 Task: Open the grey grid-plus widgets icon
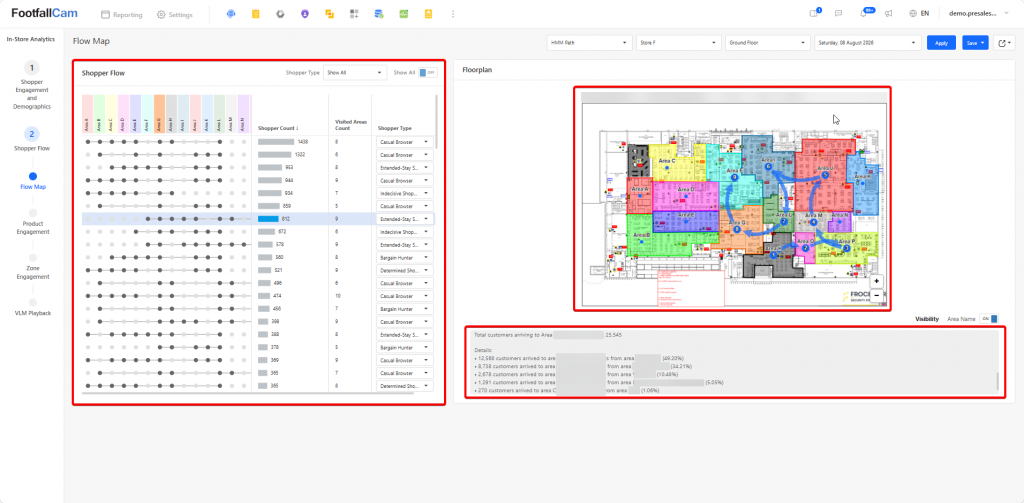coord(355,14)
